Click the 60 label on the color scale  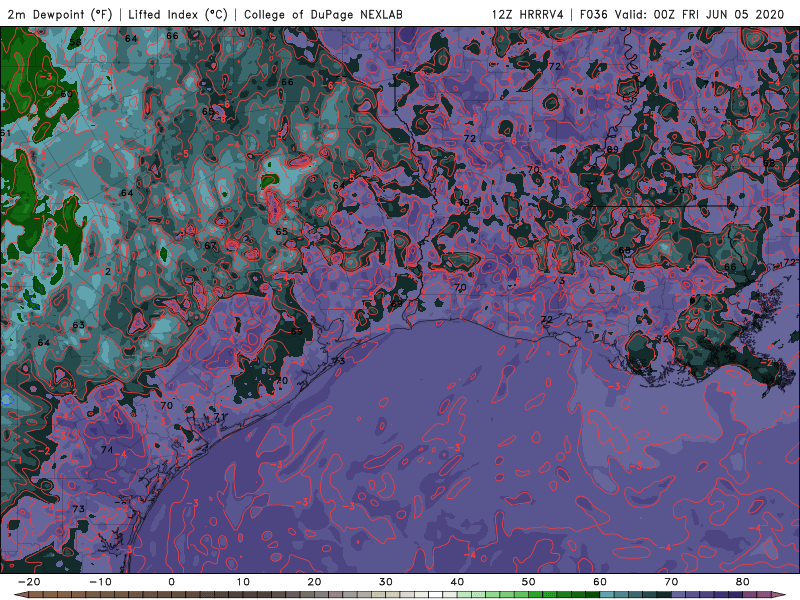pos(600,582)
